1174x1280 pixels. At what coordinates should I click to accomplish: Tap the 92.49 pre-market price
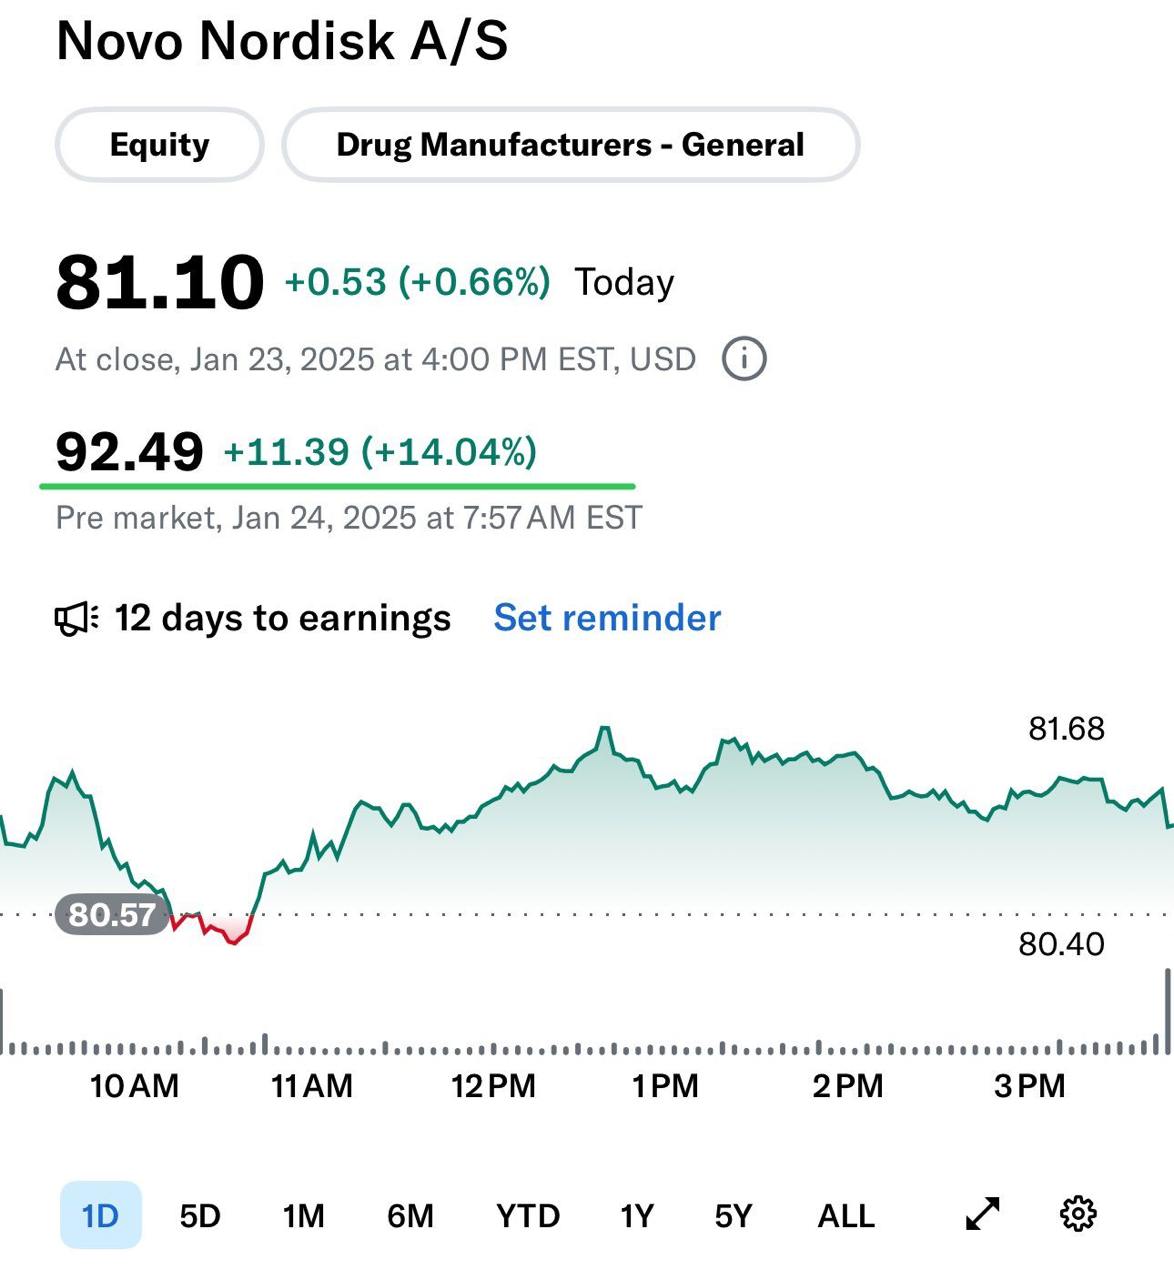(129, 452)
